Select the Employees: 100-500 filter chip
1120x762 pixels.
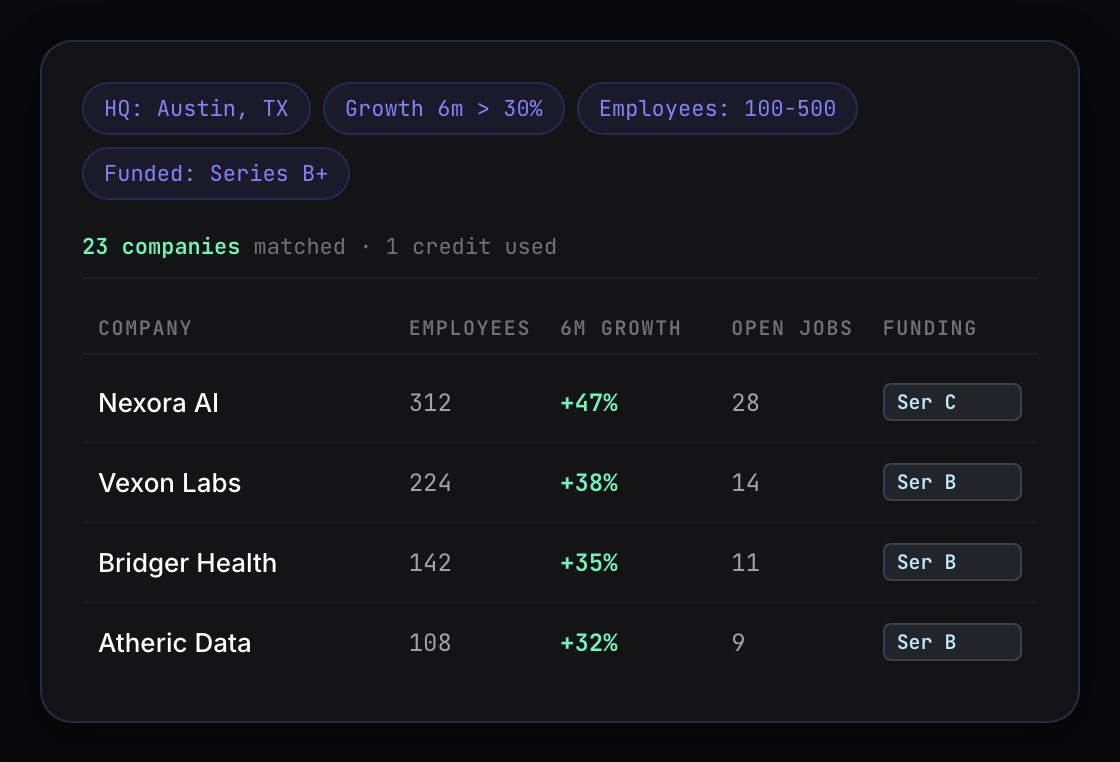[717, 109]
